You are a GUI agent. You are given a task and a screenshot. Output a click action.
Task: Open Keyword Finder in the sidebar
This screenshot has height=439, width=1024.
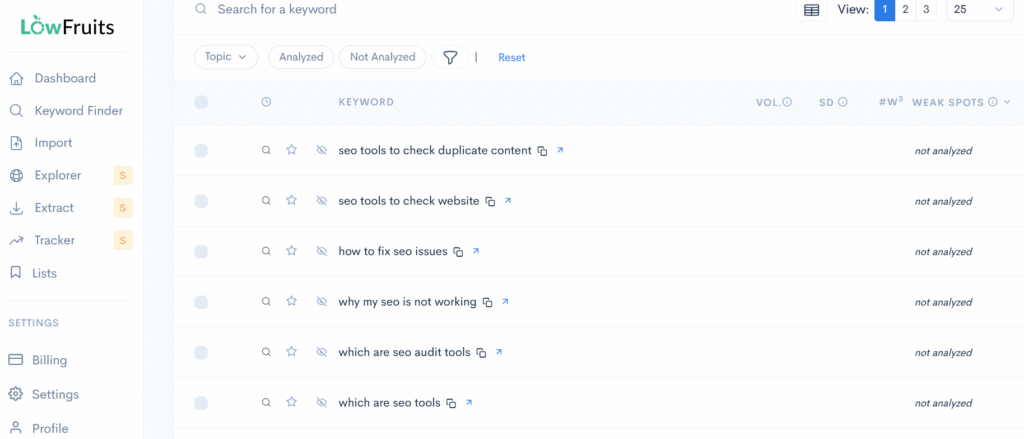click(78, 111)
